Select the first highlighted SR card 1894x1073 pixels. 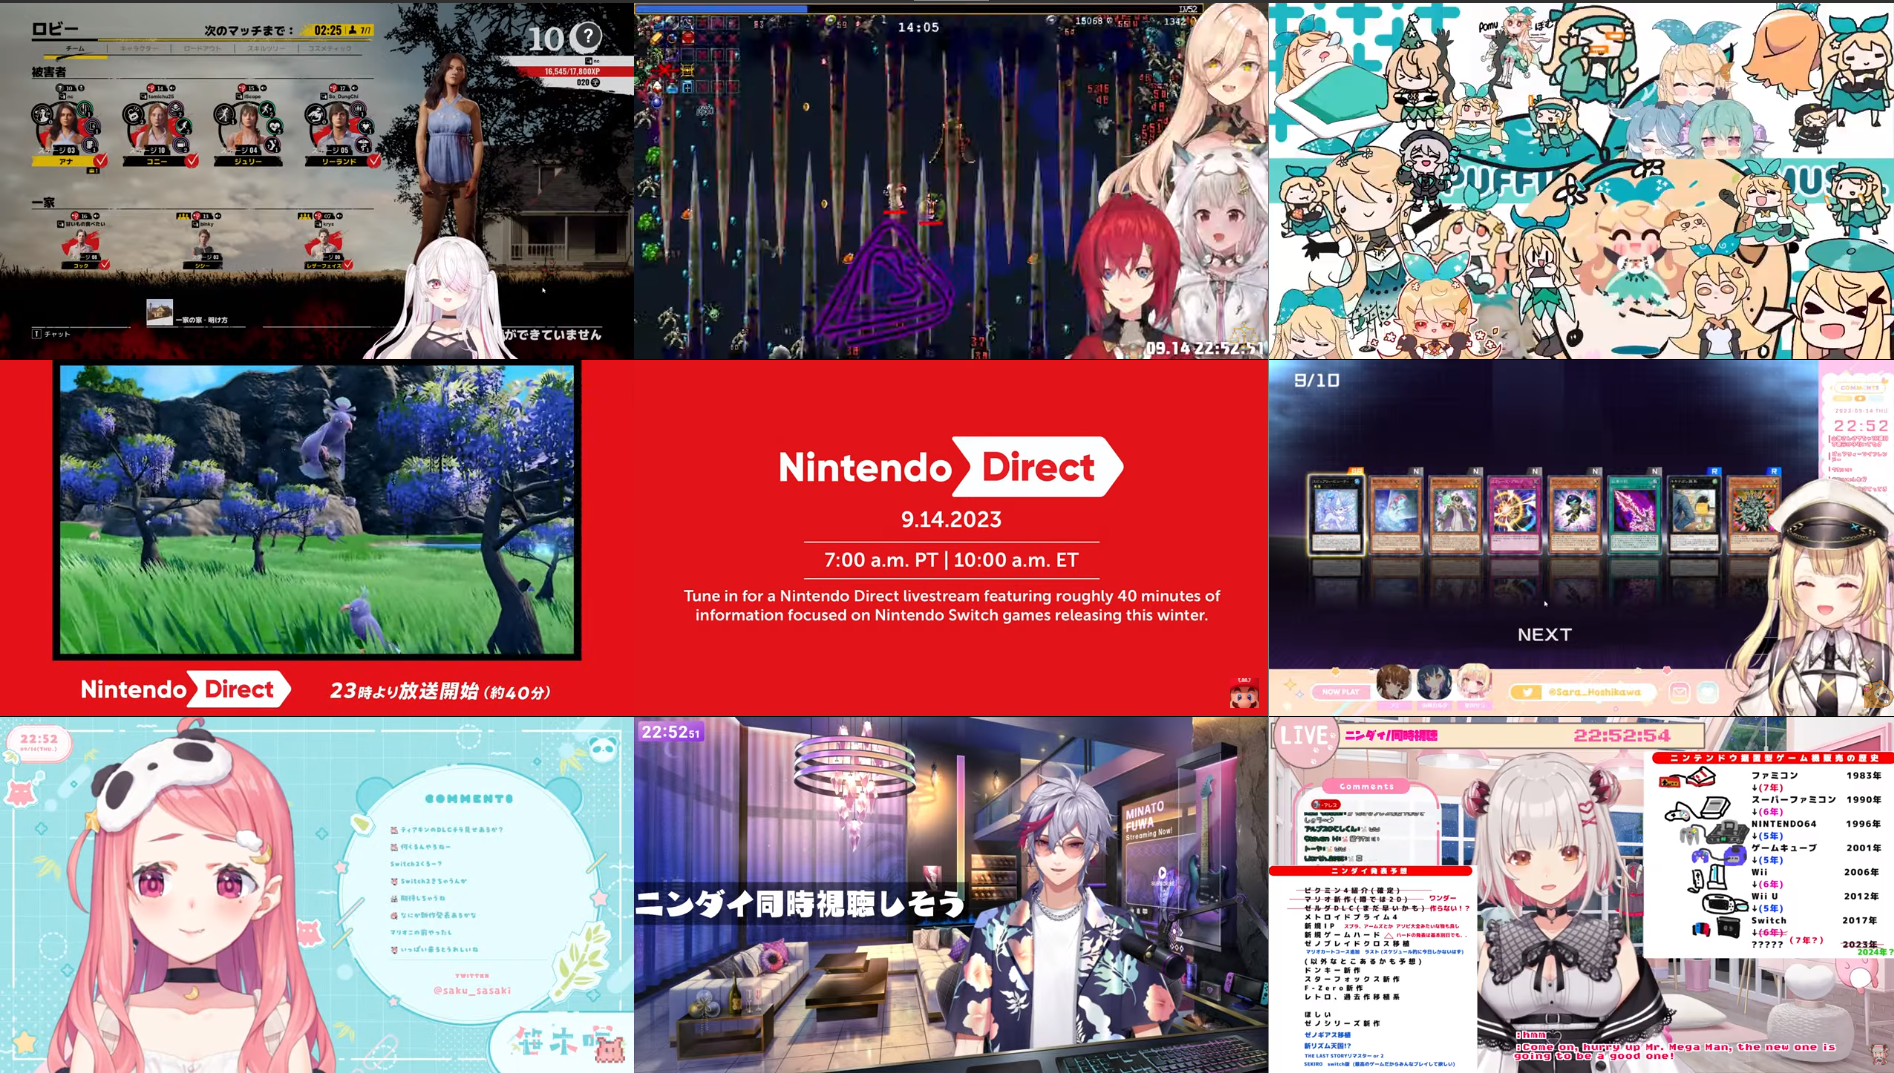tap(1336, 513)
